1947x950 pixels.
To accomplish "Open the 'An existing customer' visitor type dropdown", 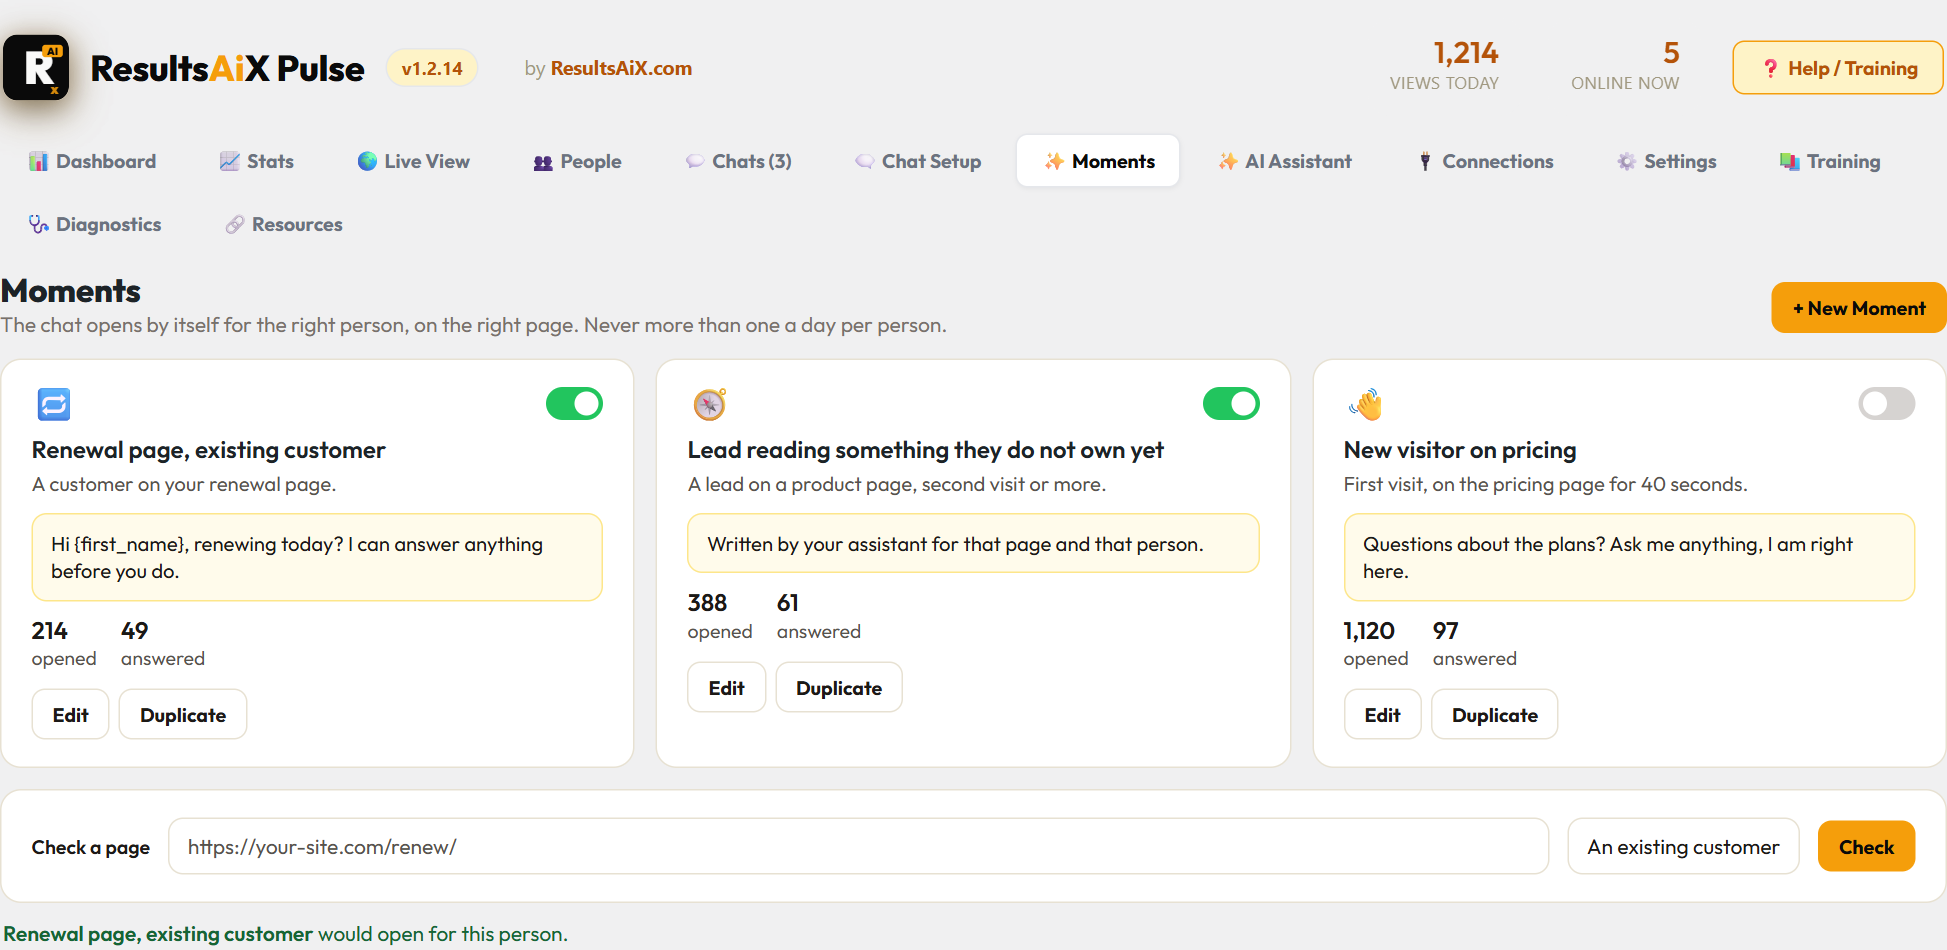I will click(1684, 847).
